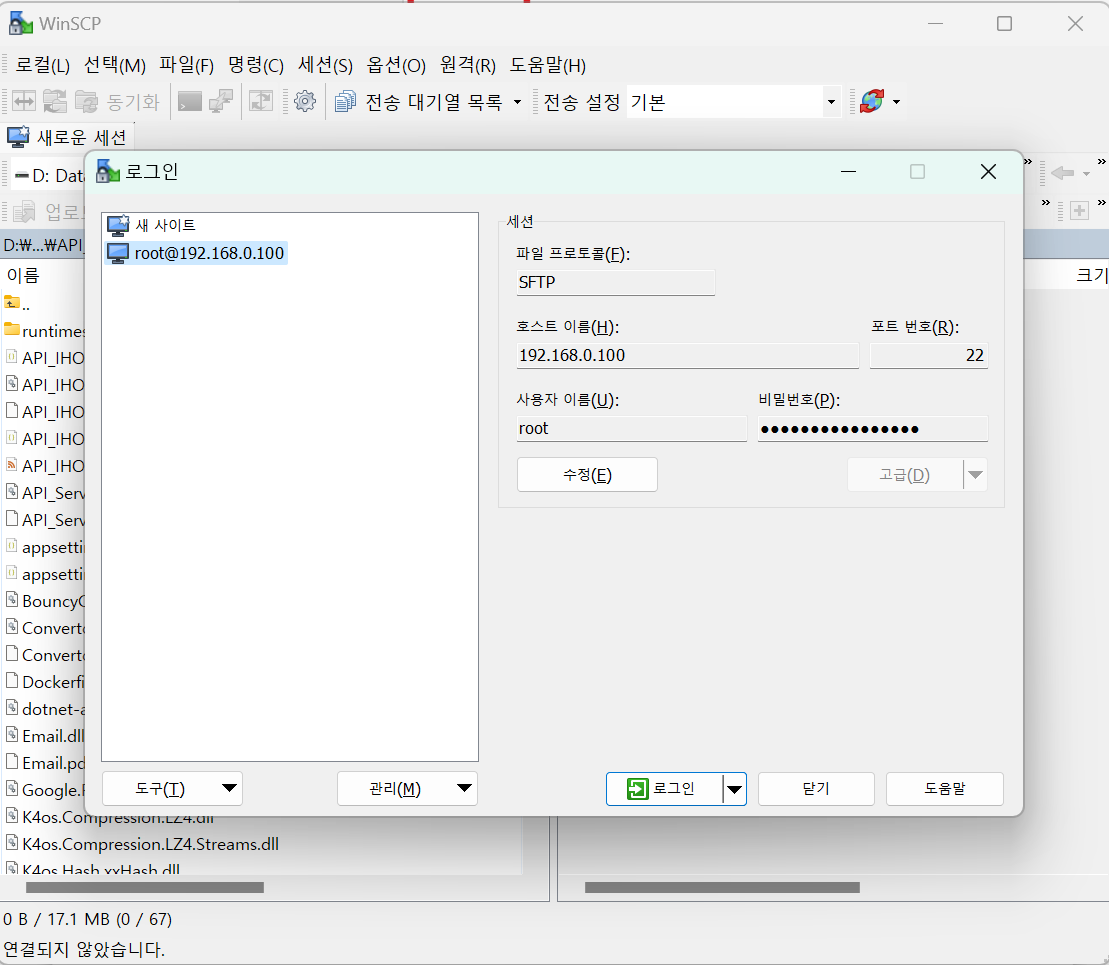Click the disabled 고급(D) advanced button
Viewport: 1109px width, 965px height.
click(905, 475)
